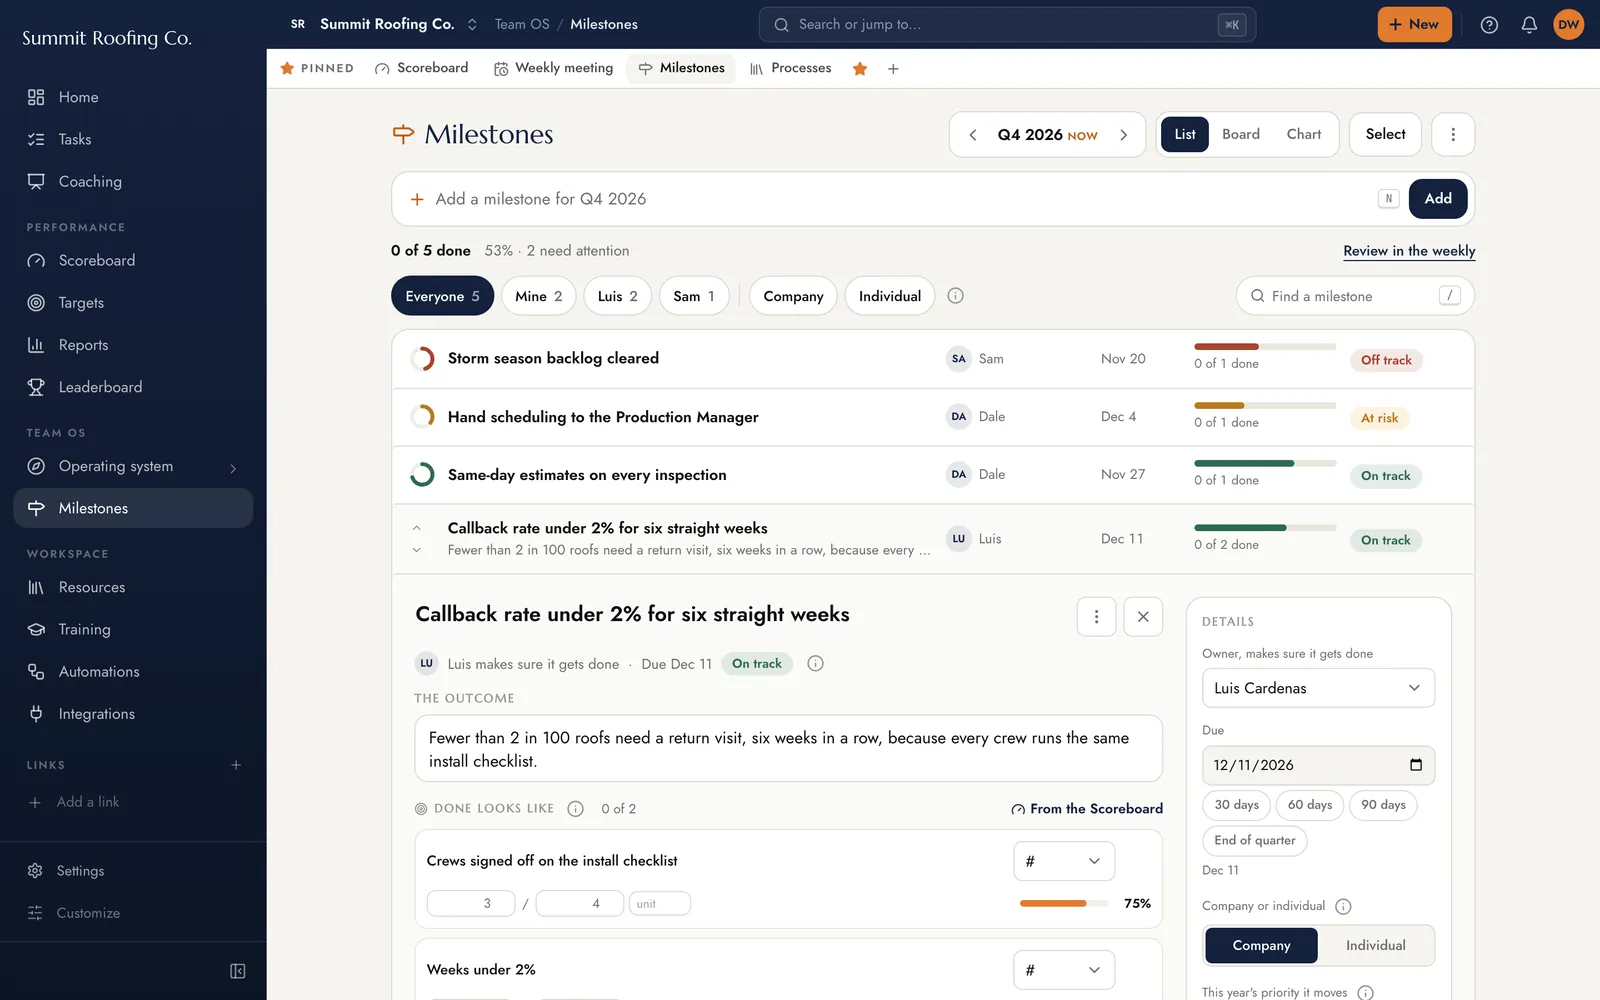Image resolution: width=1600 pixels, height=1000 pixels.
Task: Open the Scoreboard pinned tab
Action: [421, 68]
